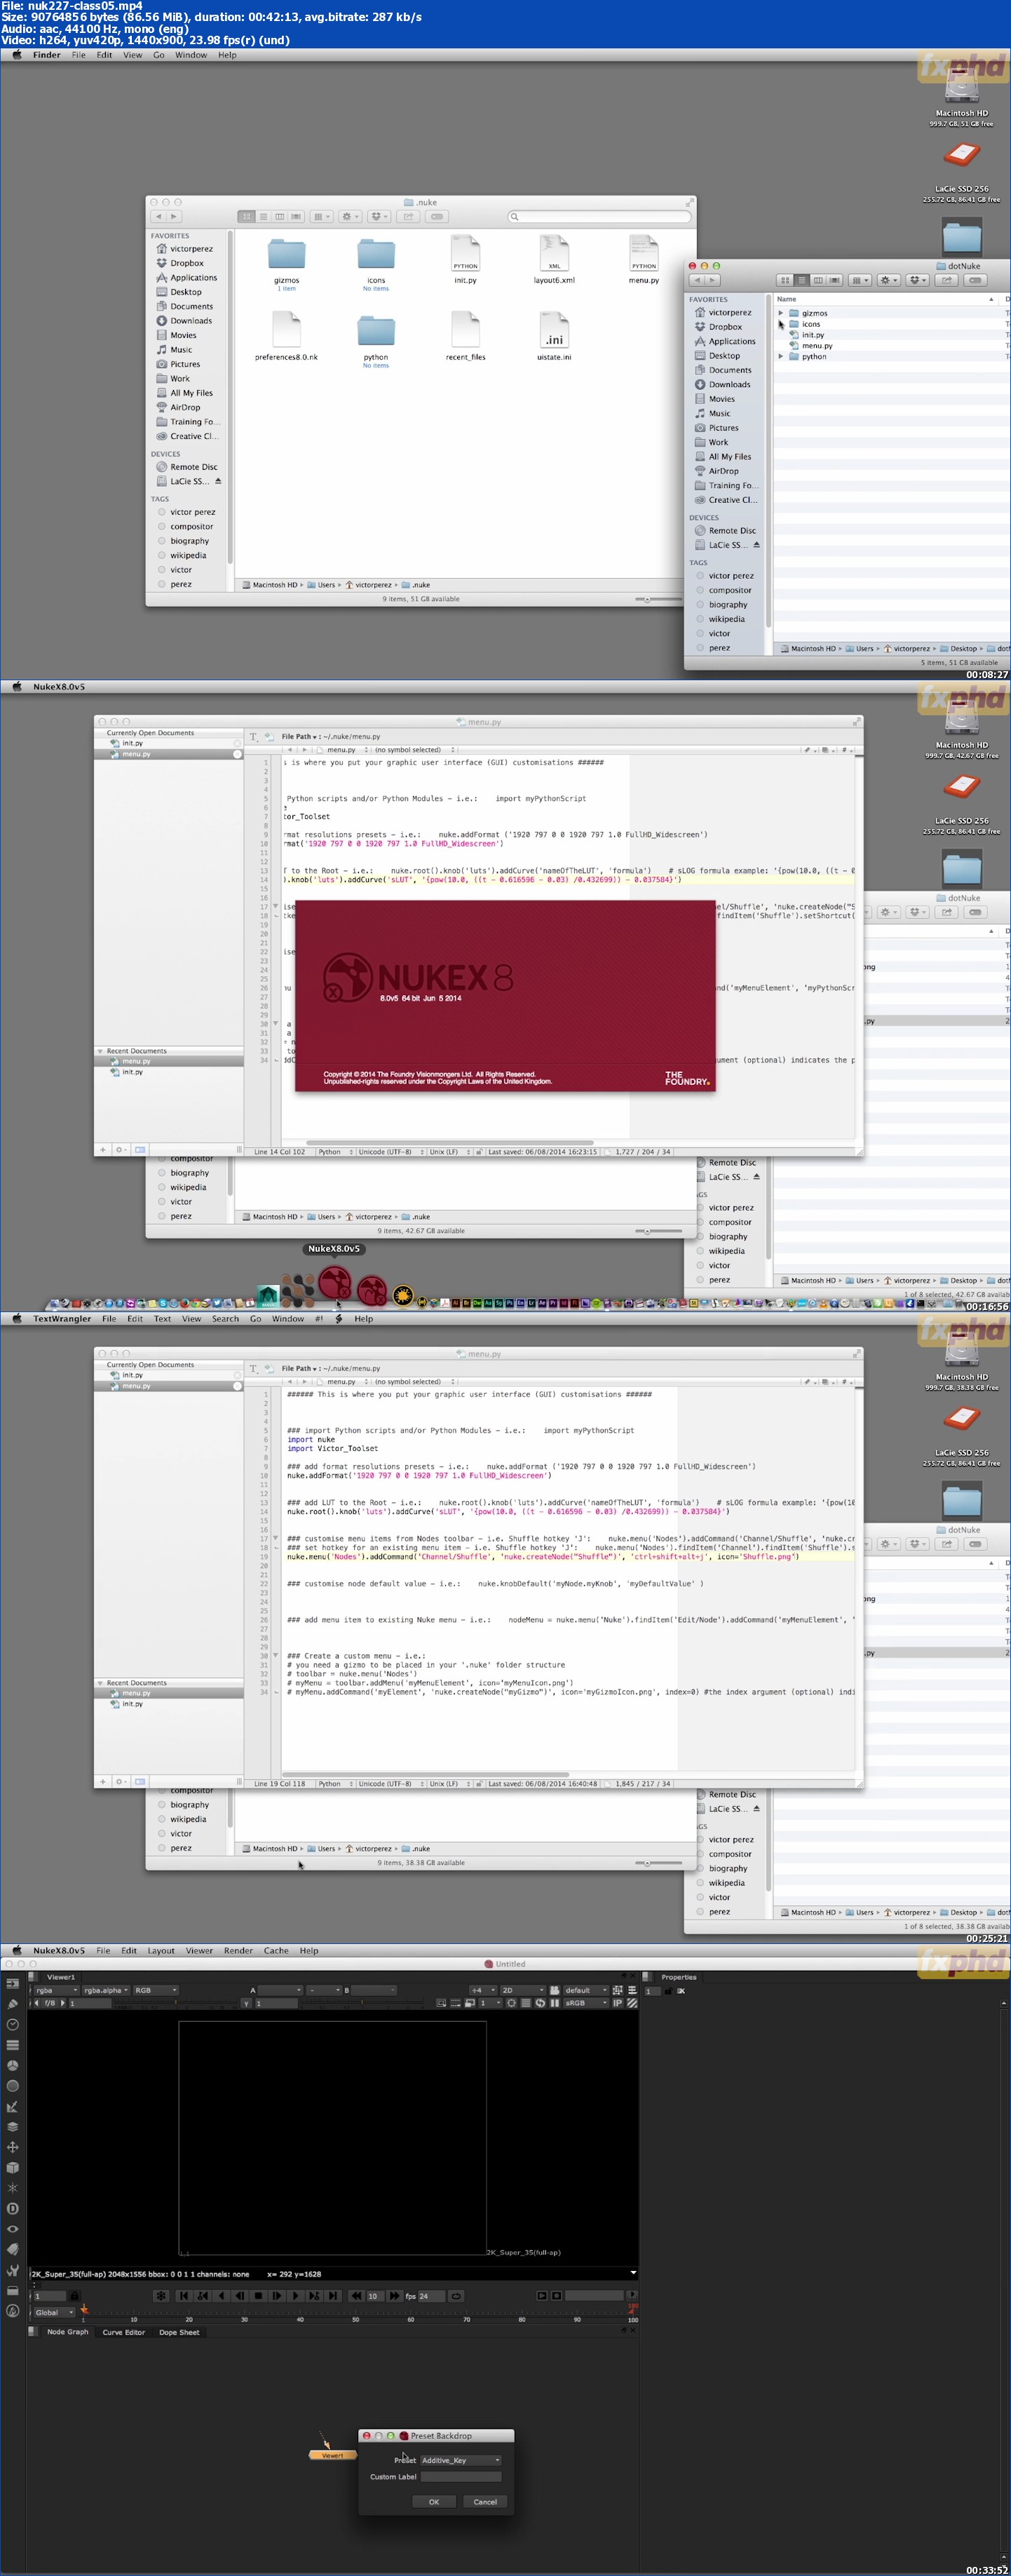Click OK in Preset Backdrop dialog
This screenshot has height=2576, width=1011.
click(x=434, y=2501)
